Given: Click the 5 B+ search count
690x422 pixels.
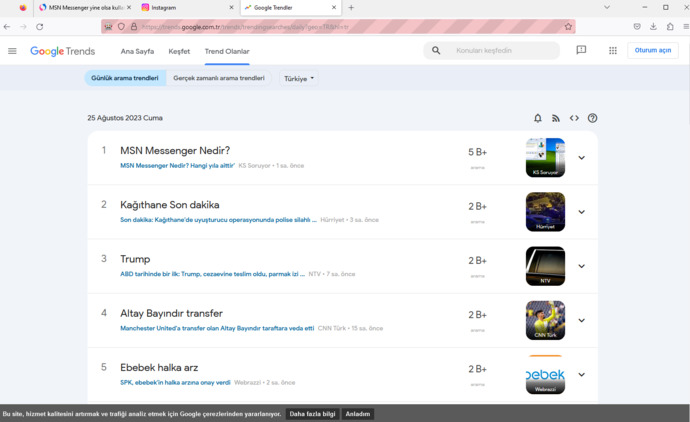Looking at the screenshot, I should [x=477, y=152].
